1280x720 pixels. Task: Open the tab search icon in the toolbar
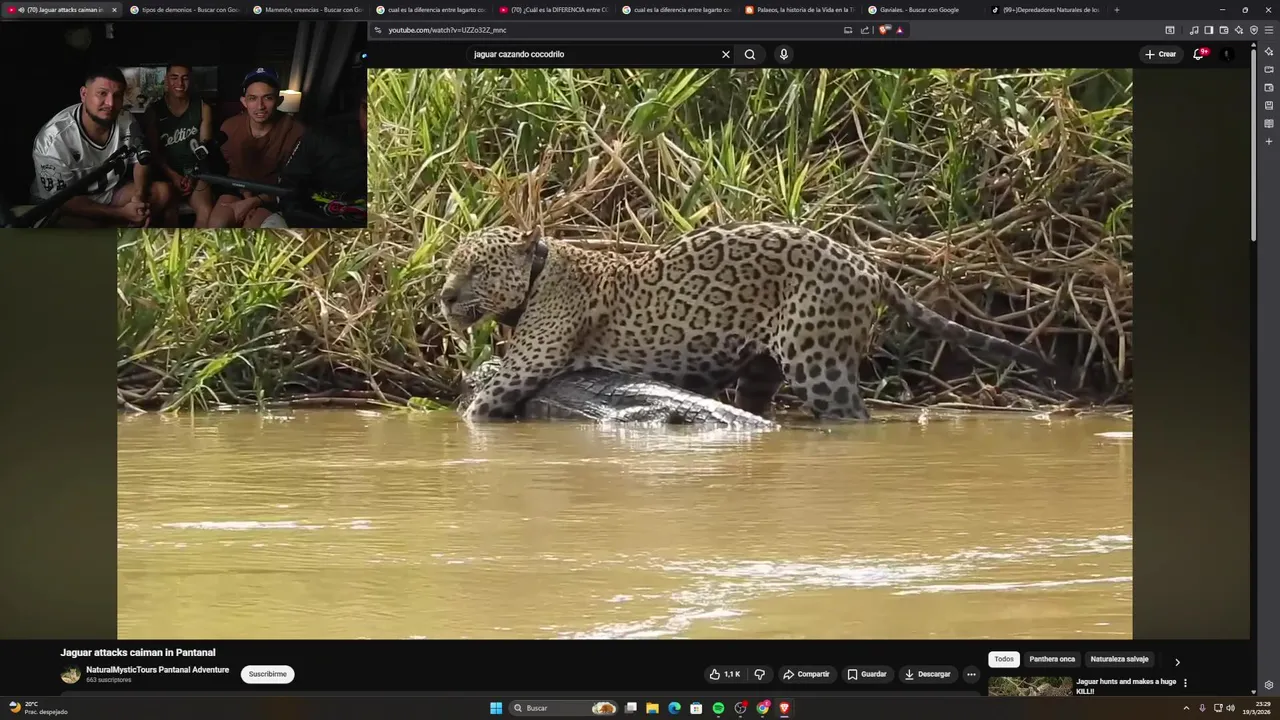click(1170, 30)
